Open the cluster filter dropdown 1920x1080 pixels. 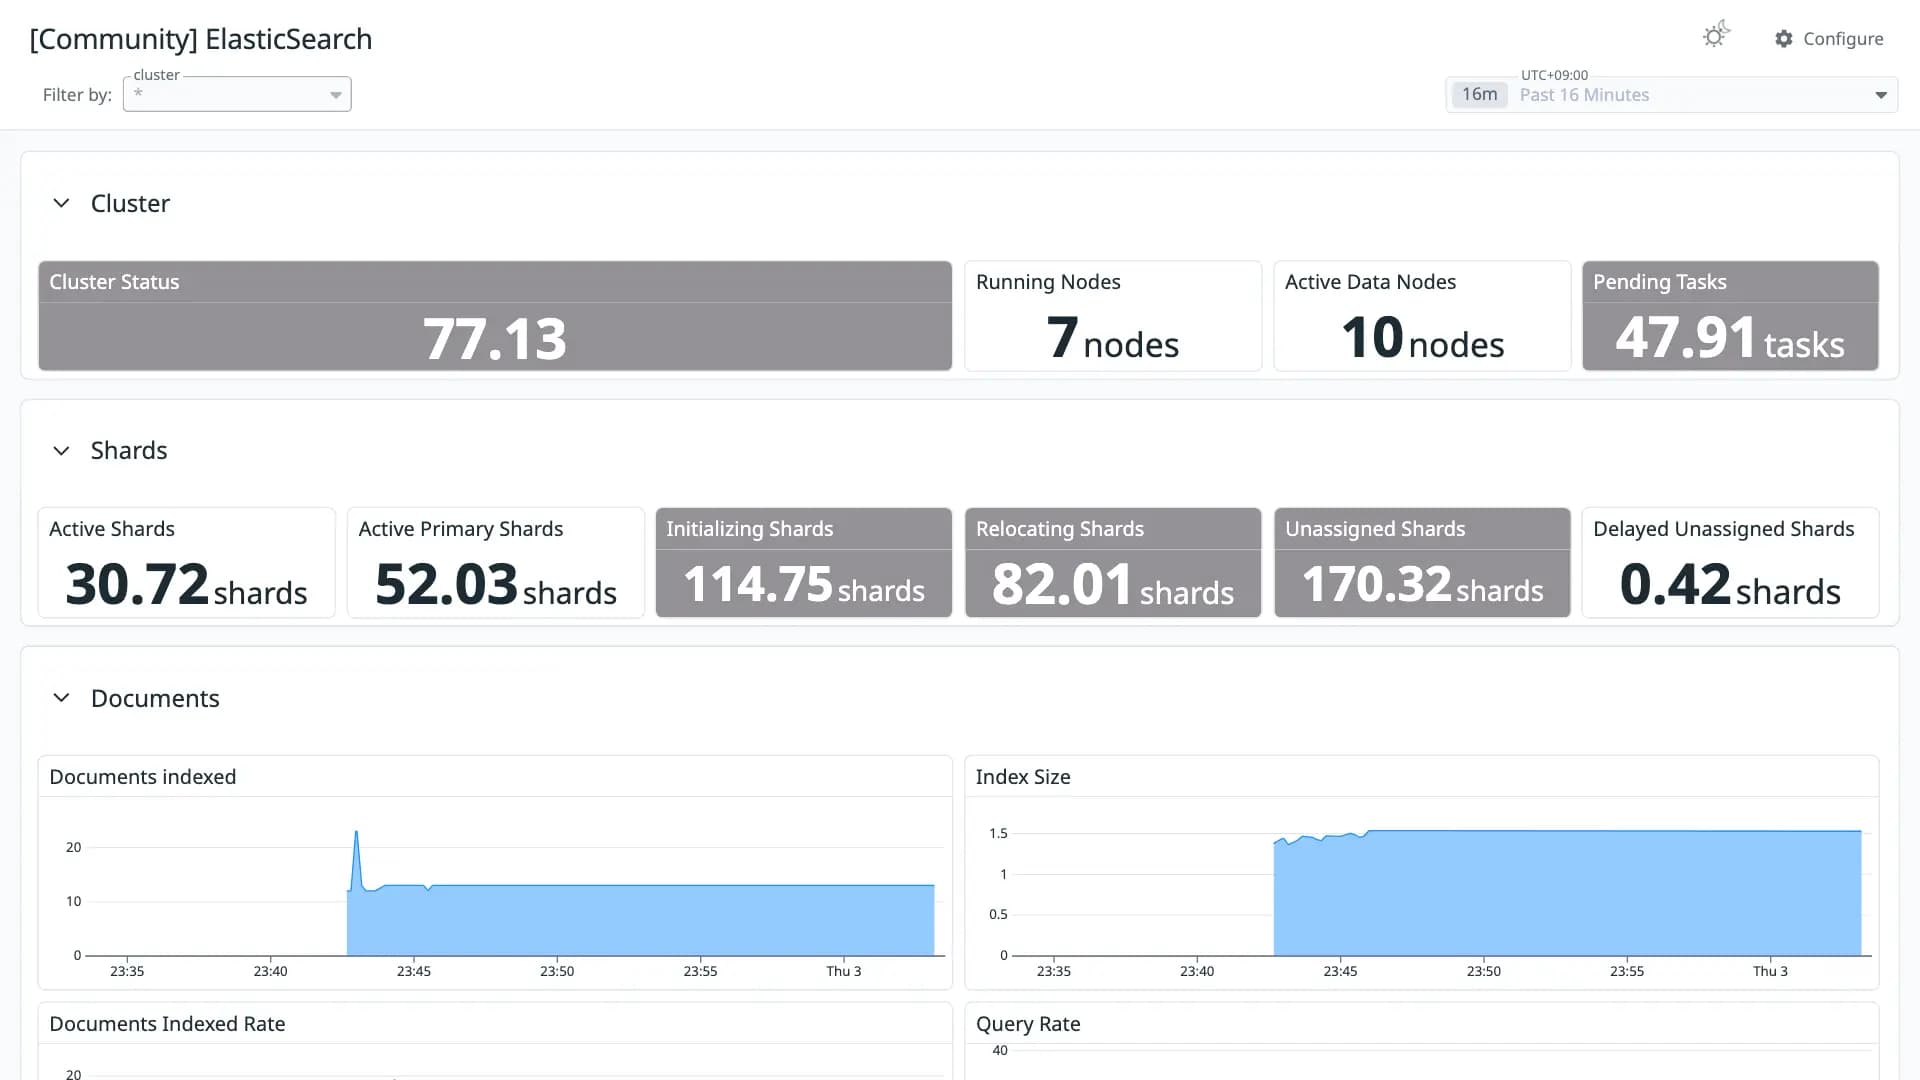[237, 94]
